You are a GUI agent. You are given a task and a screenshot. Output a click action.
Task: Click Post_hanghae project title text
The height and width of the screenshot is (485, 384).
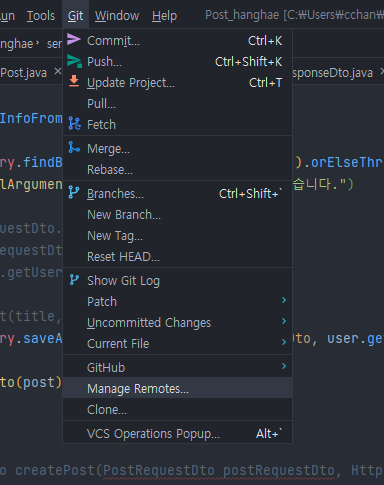tap(242, 15)
